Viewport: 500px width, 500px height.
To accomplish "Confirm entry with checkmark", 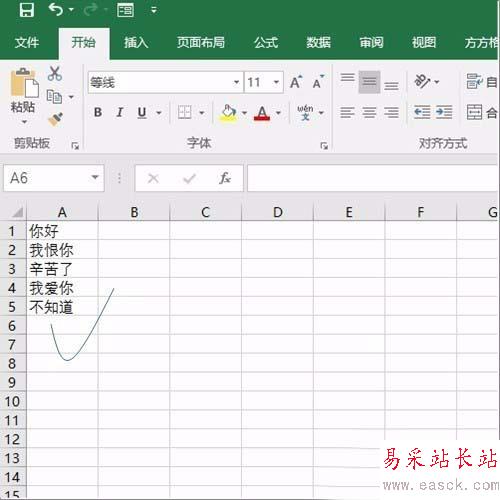I will [x=189, y=178].
